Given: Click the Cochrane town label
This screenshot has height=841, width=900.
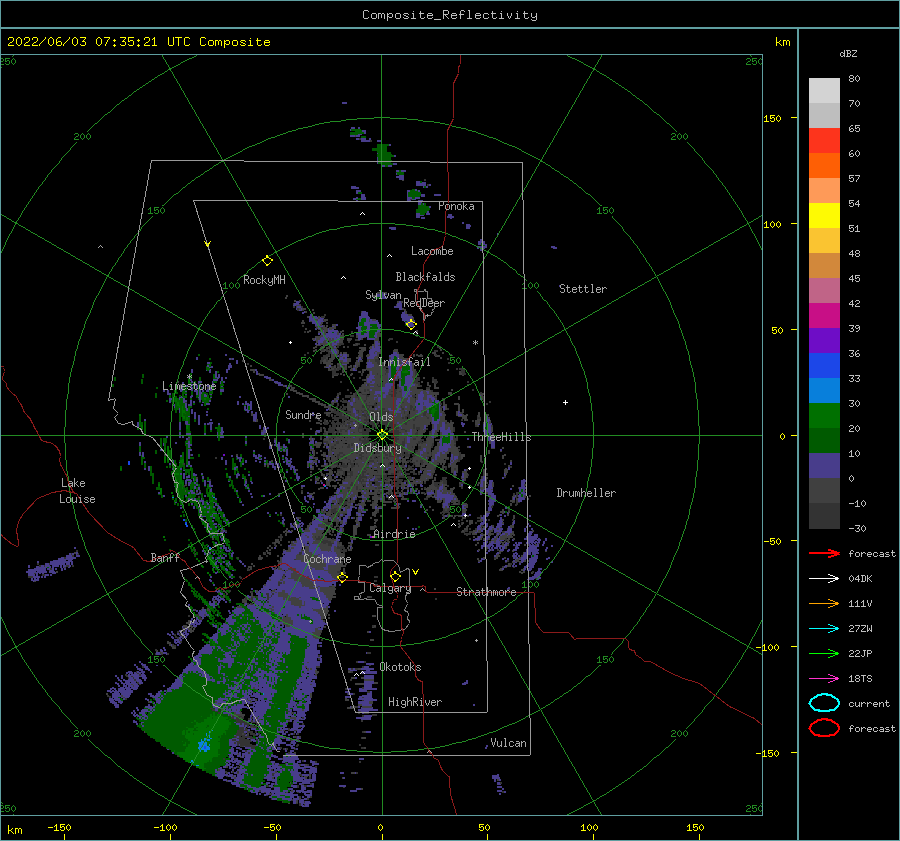Looking at the screenshot, I should [x=327, y=559].
